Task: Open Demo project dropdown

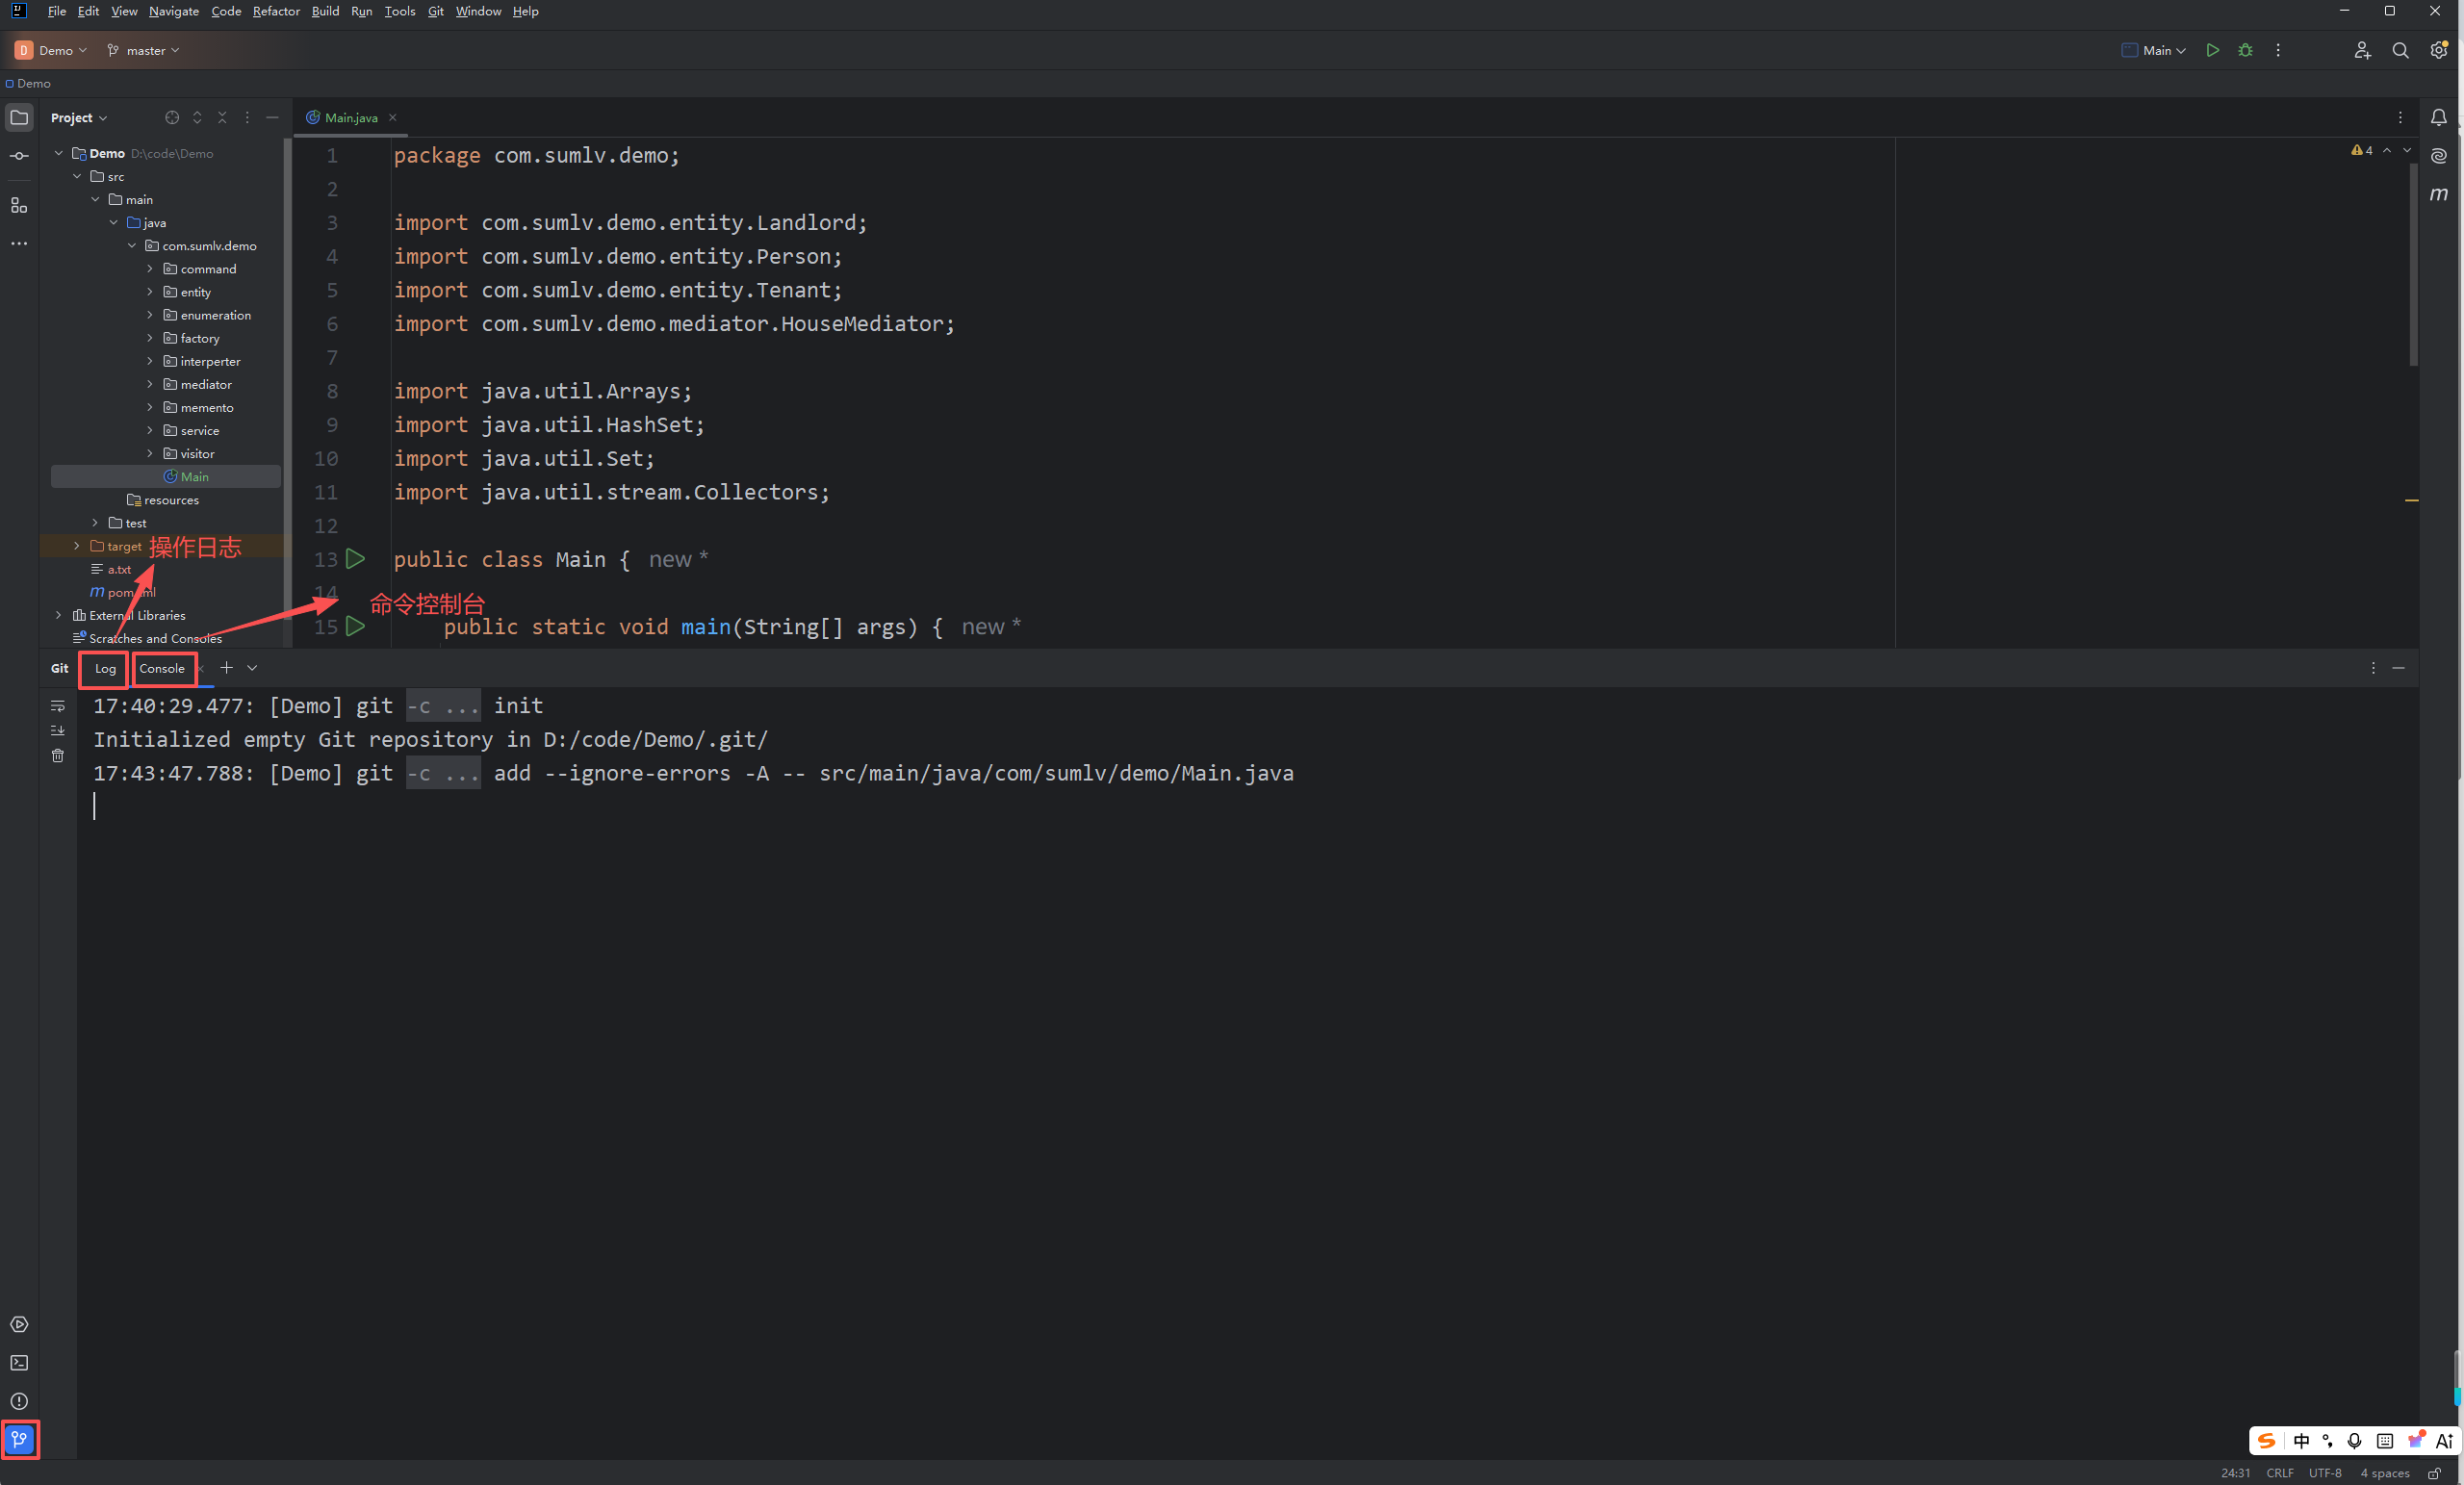Action: [51, 50]
